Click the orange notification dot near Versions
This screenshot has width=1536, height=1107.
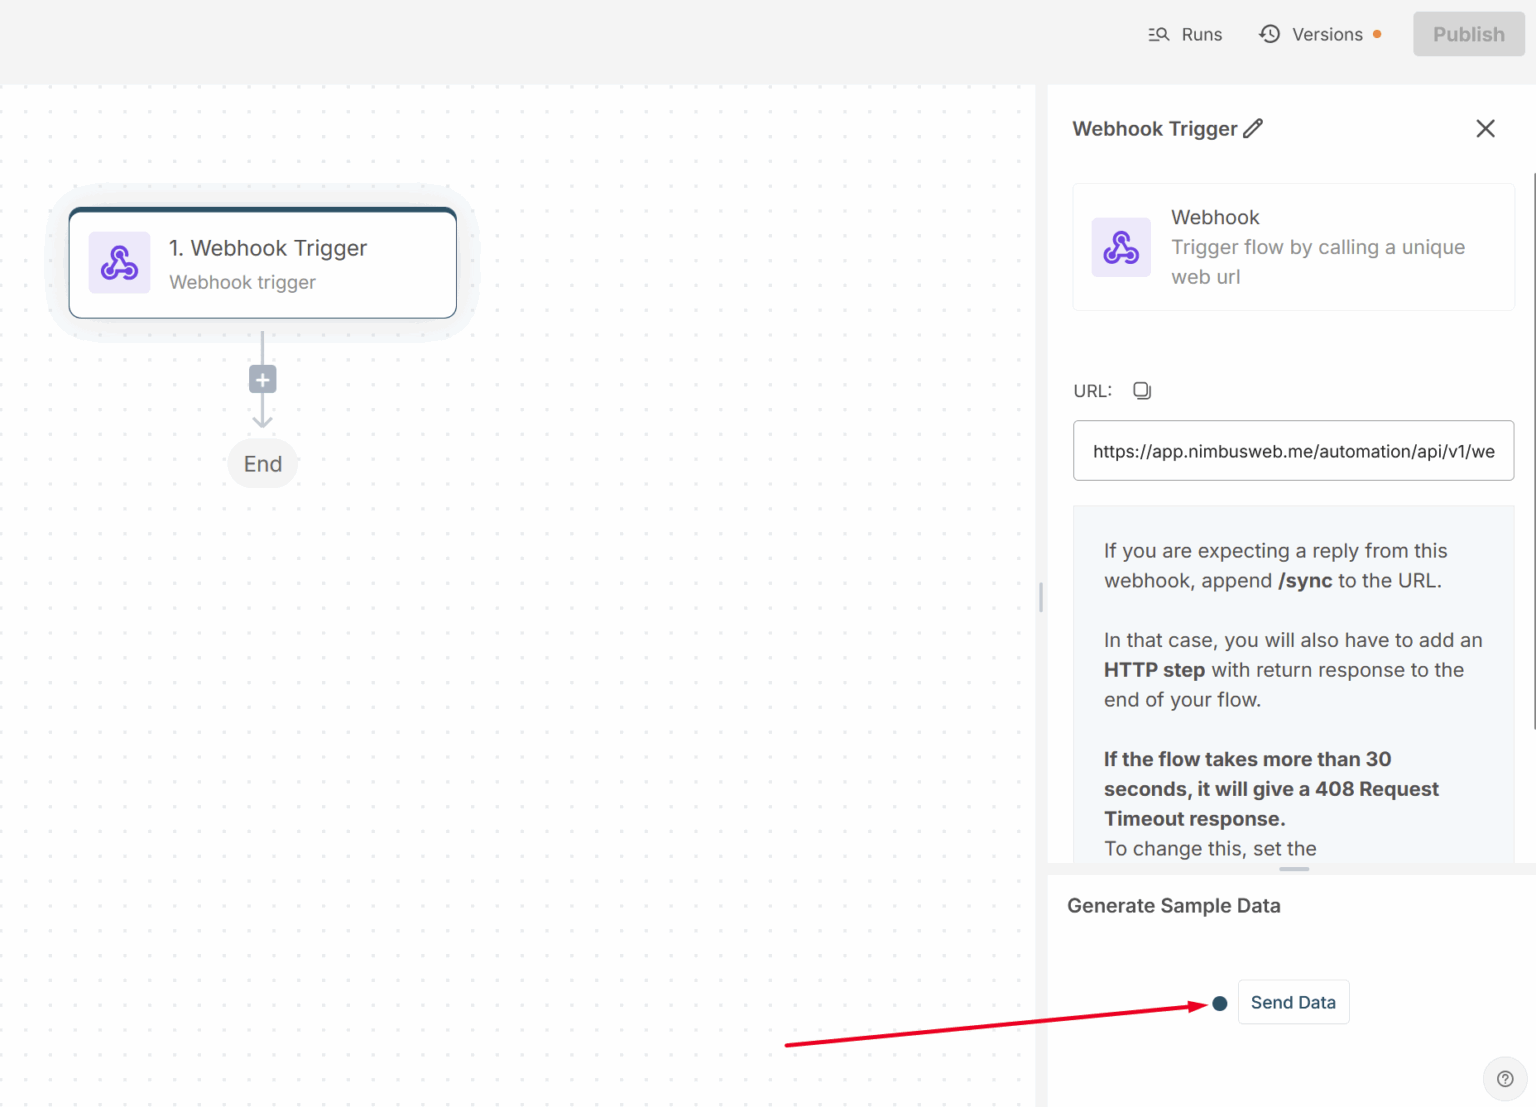click(x=1377, y=33)
